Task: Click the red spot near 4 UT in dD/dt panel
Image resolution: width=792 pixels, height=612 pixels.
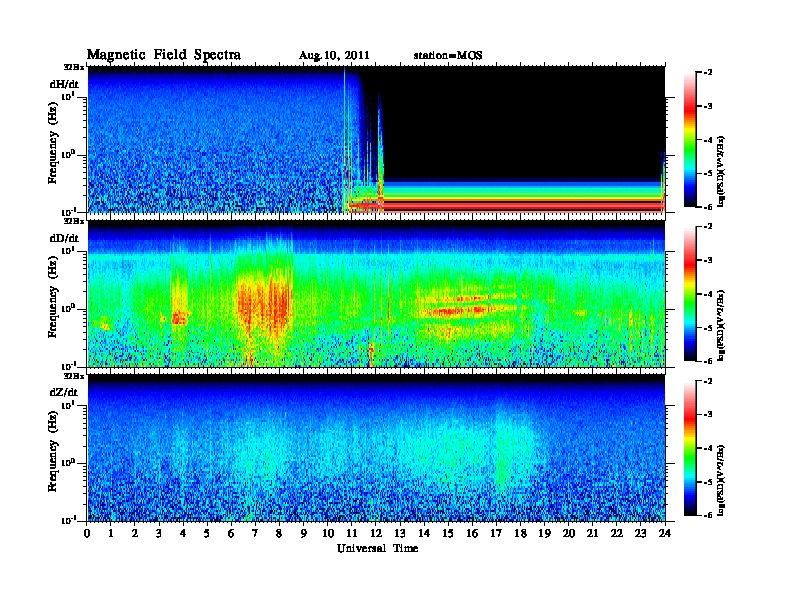Action: [x=180, y=317]
